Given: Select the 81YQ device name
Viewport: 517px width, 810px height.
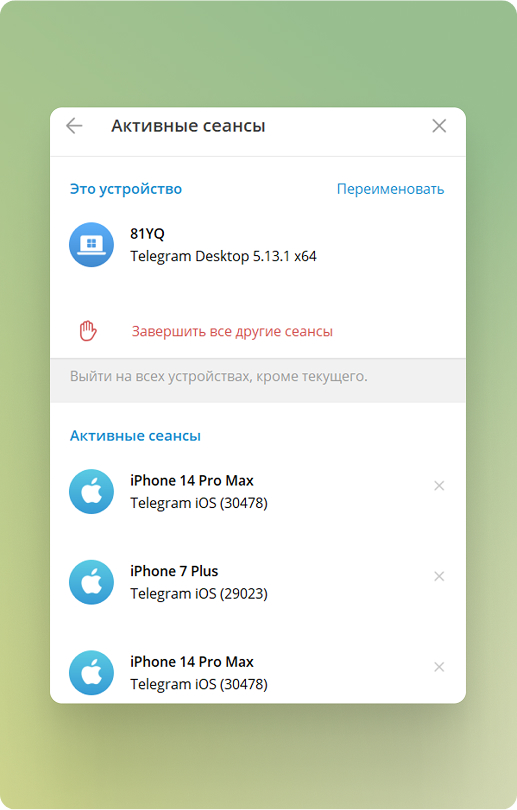Looking at the screenshot, I should click(147, 233).
